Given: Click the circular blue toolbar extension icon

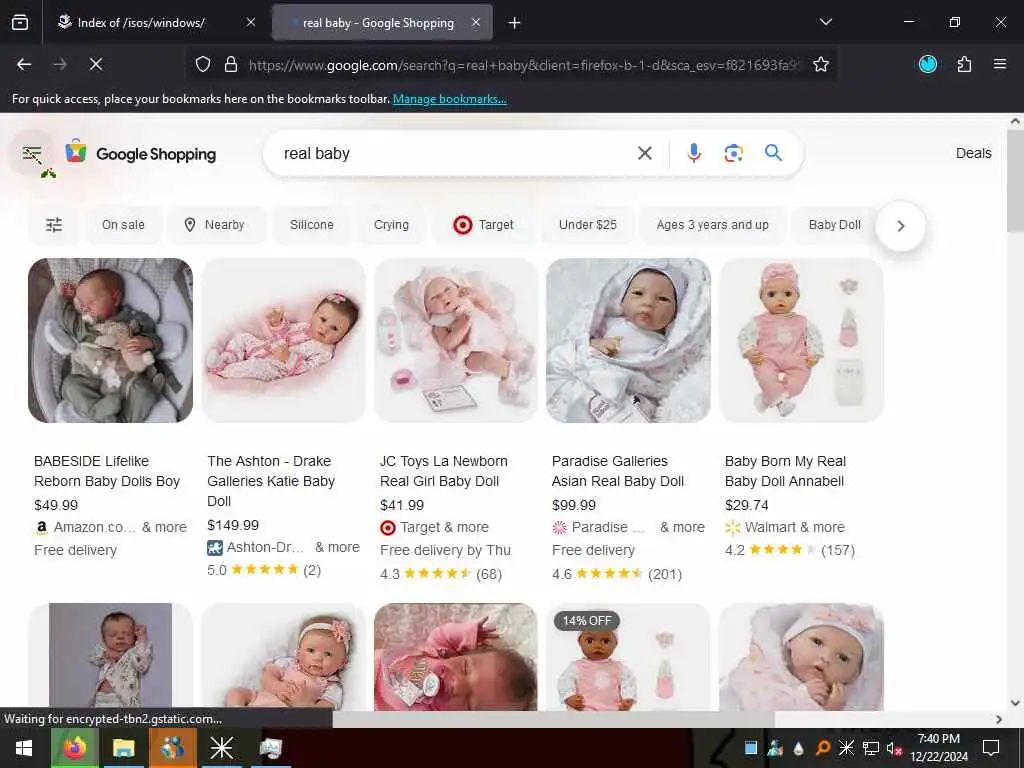Looking at the screenshot, I should [x=927, y=64].
